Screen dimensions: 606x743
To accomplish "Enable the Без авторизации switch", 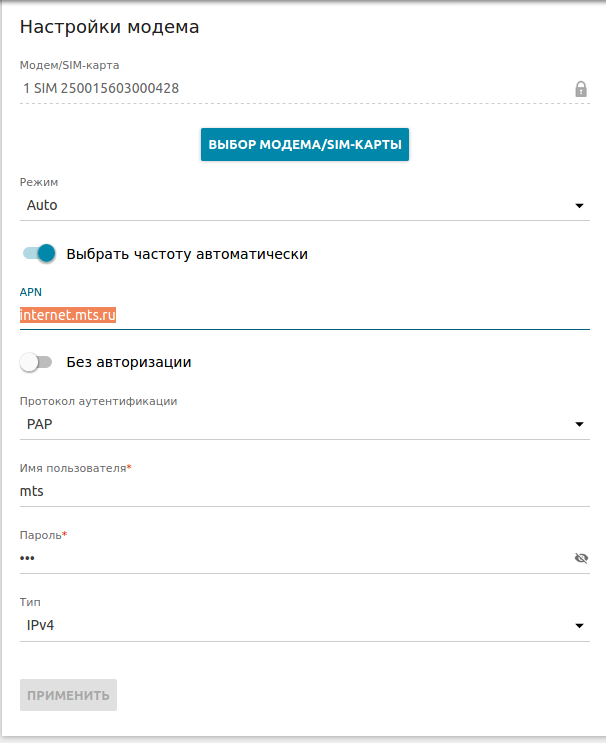I will pyautogui.click(x=36, y=362).
